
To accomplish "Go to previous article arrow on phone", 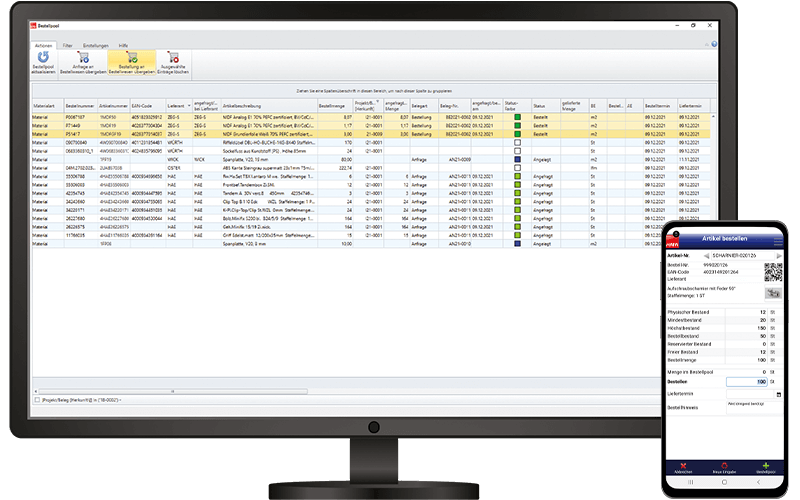I will click(x=707, y=256).
